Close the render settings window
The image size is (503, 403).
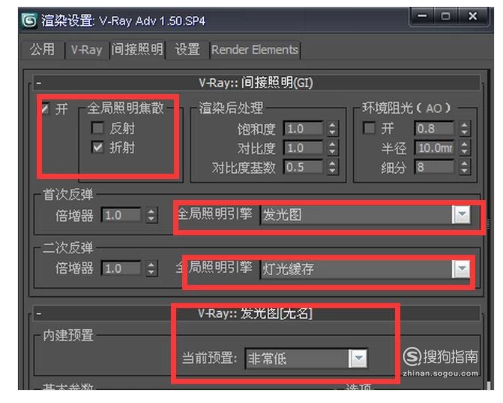coord(472,16)
